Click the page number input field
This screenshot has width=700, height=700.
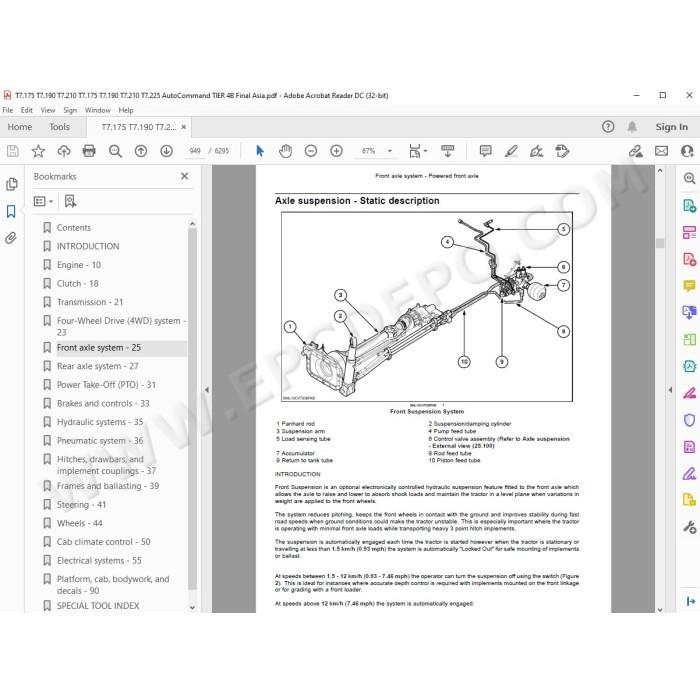pyautogui.click(x=195, y=151)
